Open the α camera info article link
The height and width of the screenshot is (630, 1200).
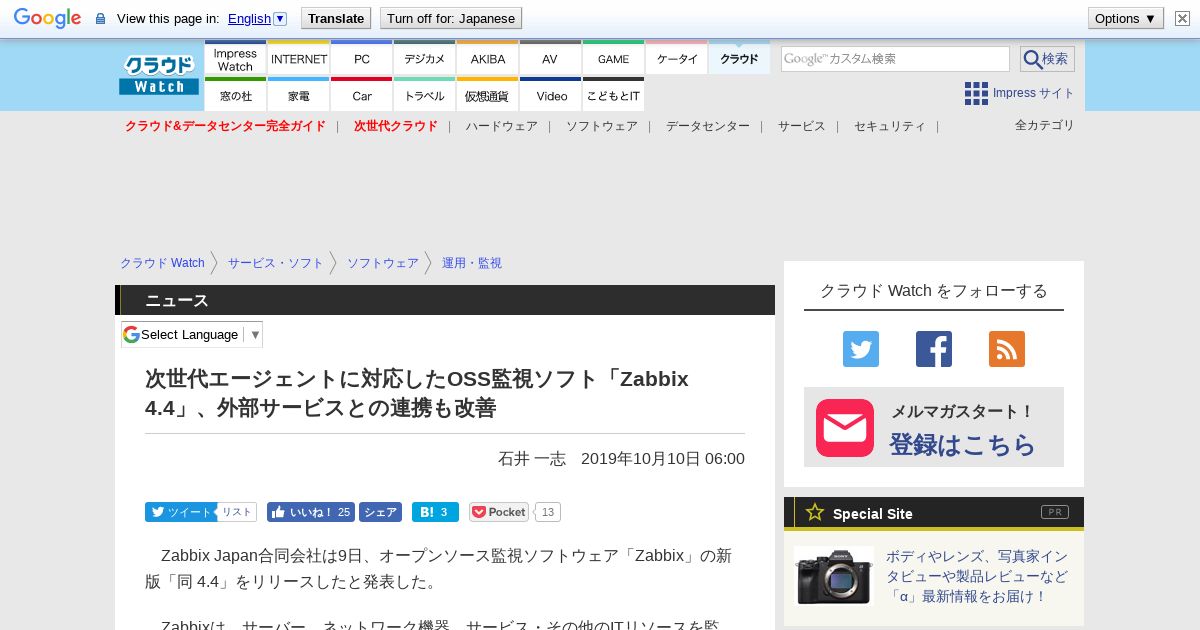click(x=976, y=576)
